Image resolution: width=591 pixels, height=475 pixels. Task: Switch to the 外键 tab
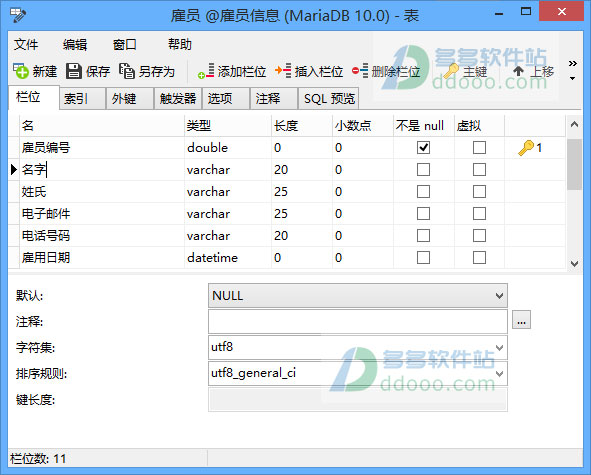(130, 99)
